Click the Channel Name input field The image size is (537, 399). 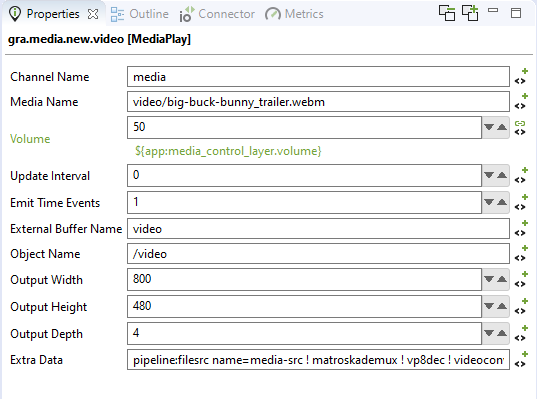[318, 77]
